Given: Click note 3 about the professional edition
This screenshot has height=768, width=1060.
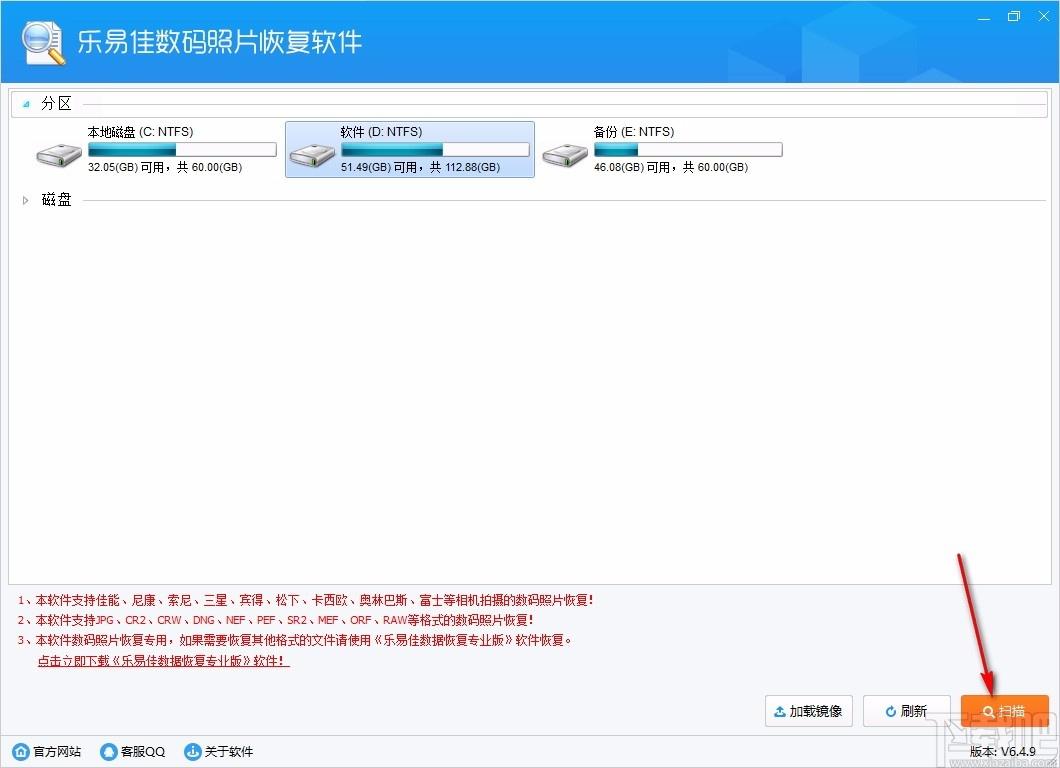Looking at the screenshot, I should tap(295, 640).
